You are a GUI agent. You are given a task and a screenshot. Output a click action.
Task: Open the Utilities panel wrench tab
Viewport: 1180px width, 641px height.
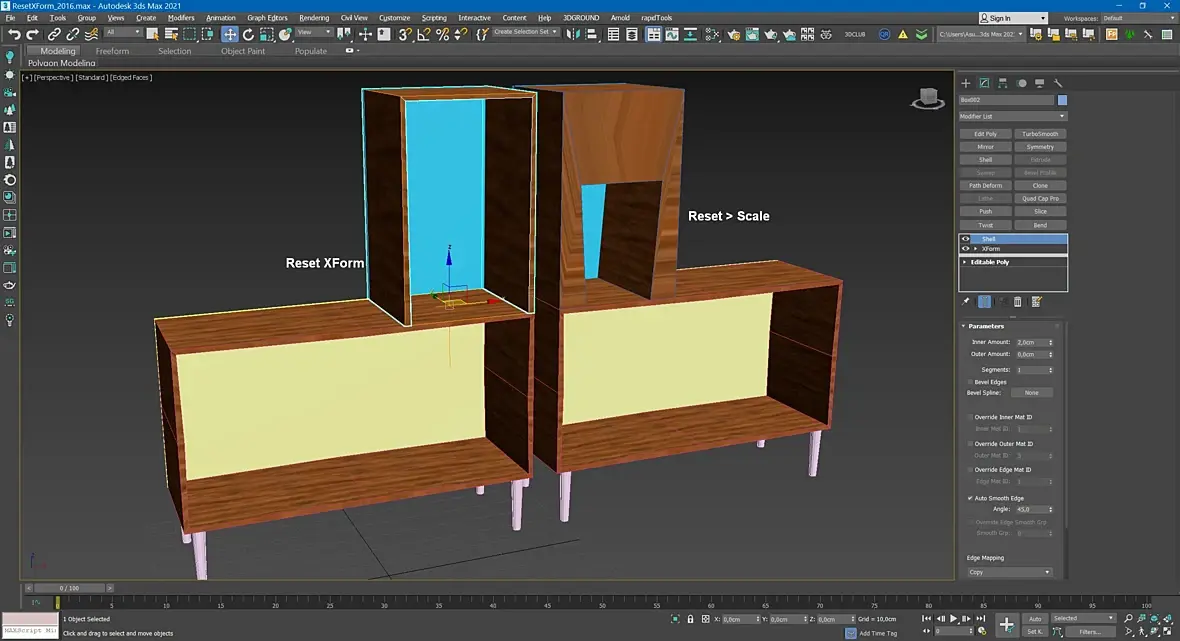coord(1058,83)
